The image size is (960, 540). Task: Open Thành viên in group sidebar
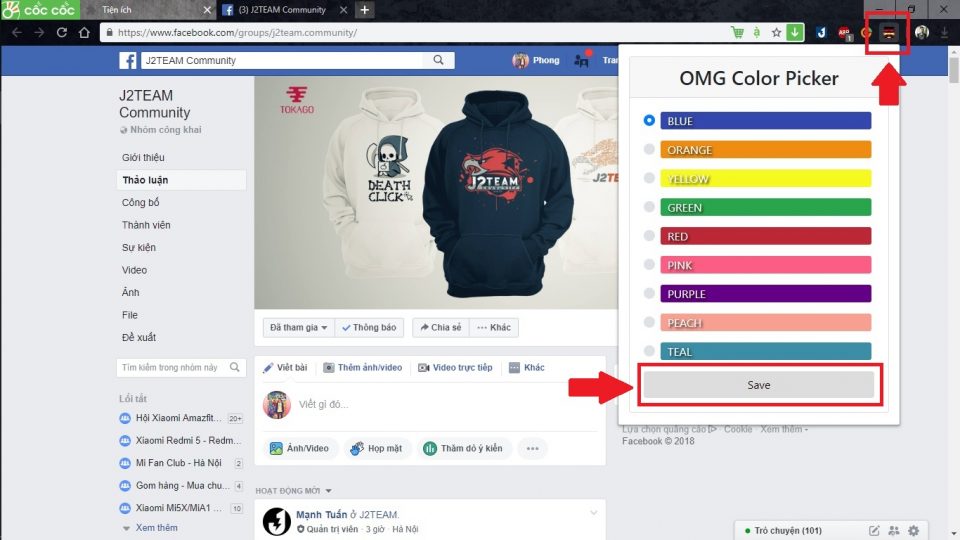pos(146,225)
